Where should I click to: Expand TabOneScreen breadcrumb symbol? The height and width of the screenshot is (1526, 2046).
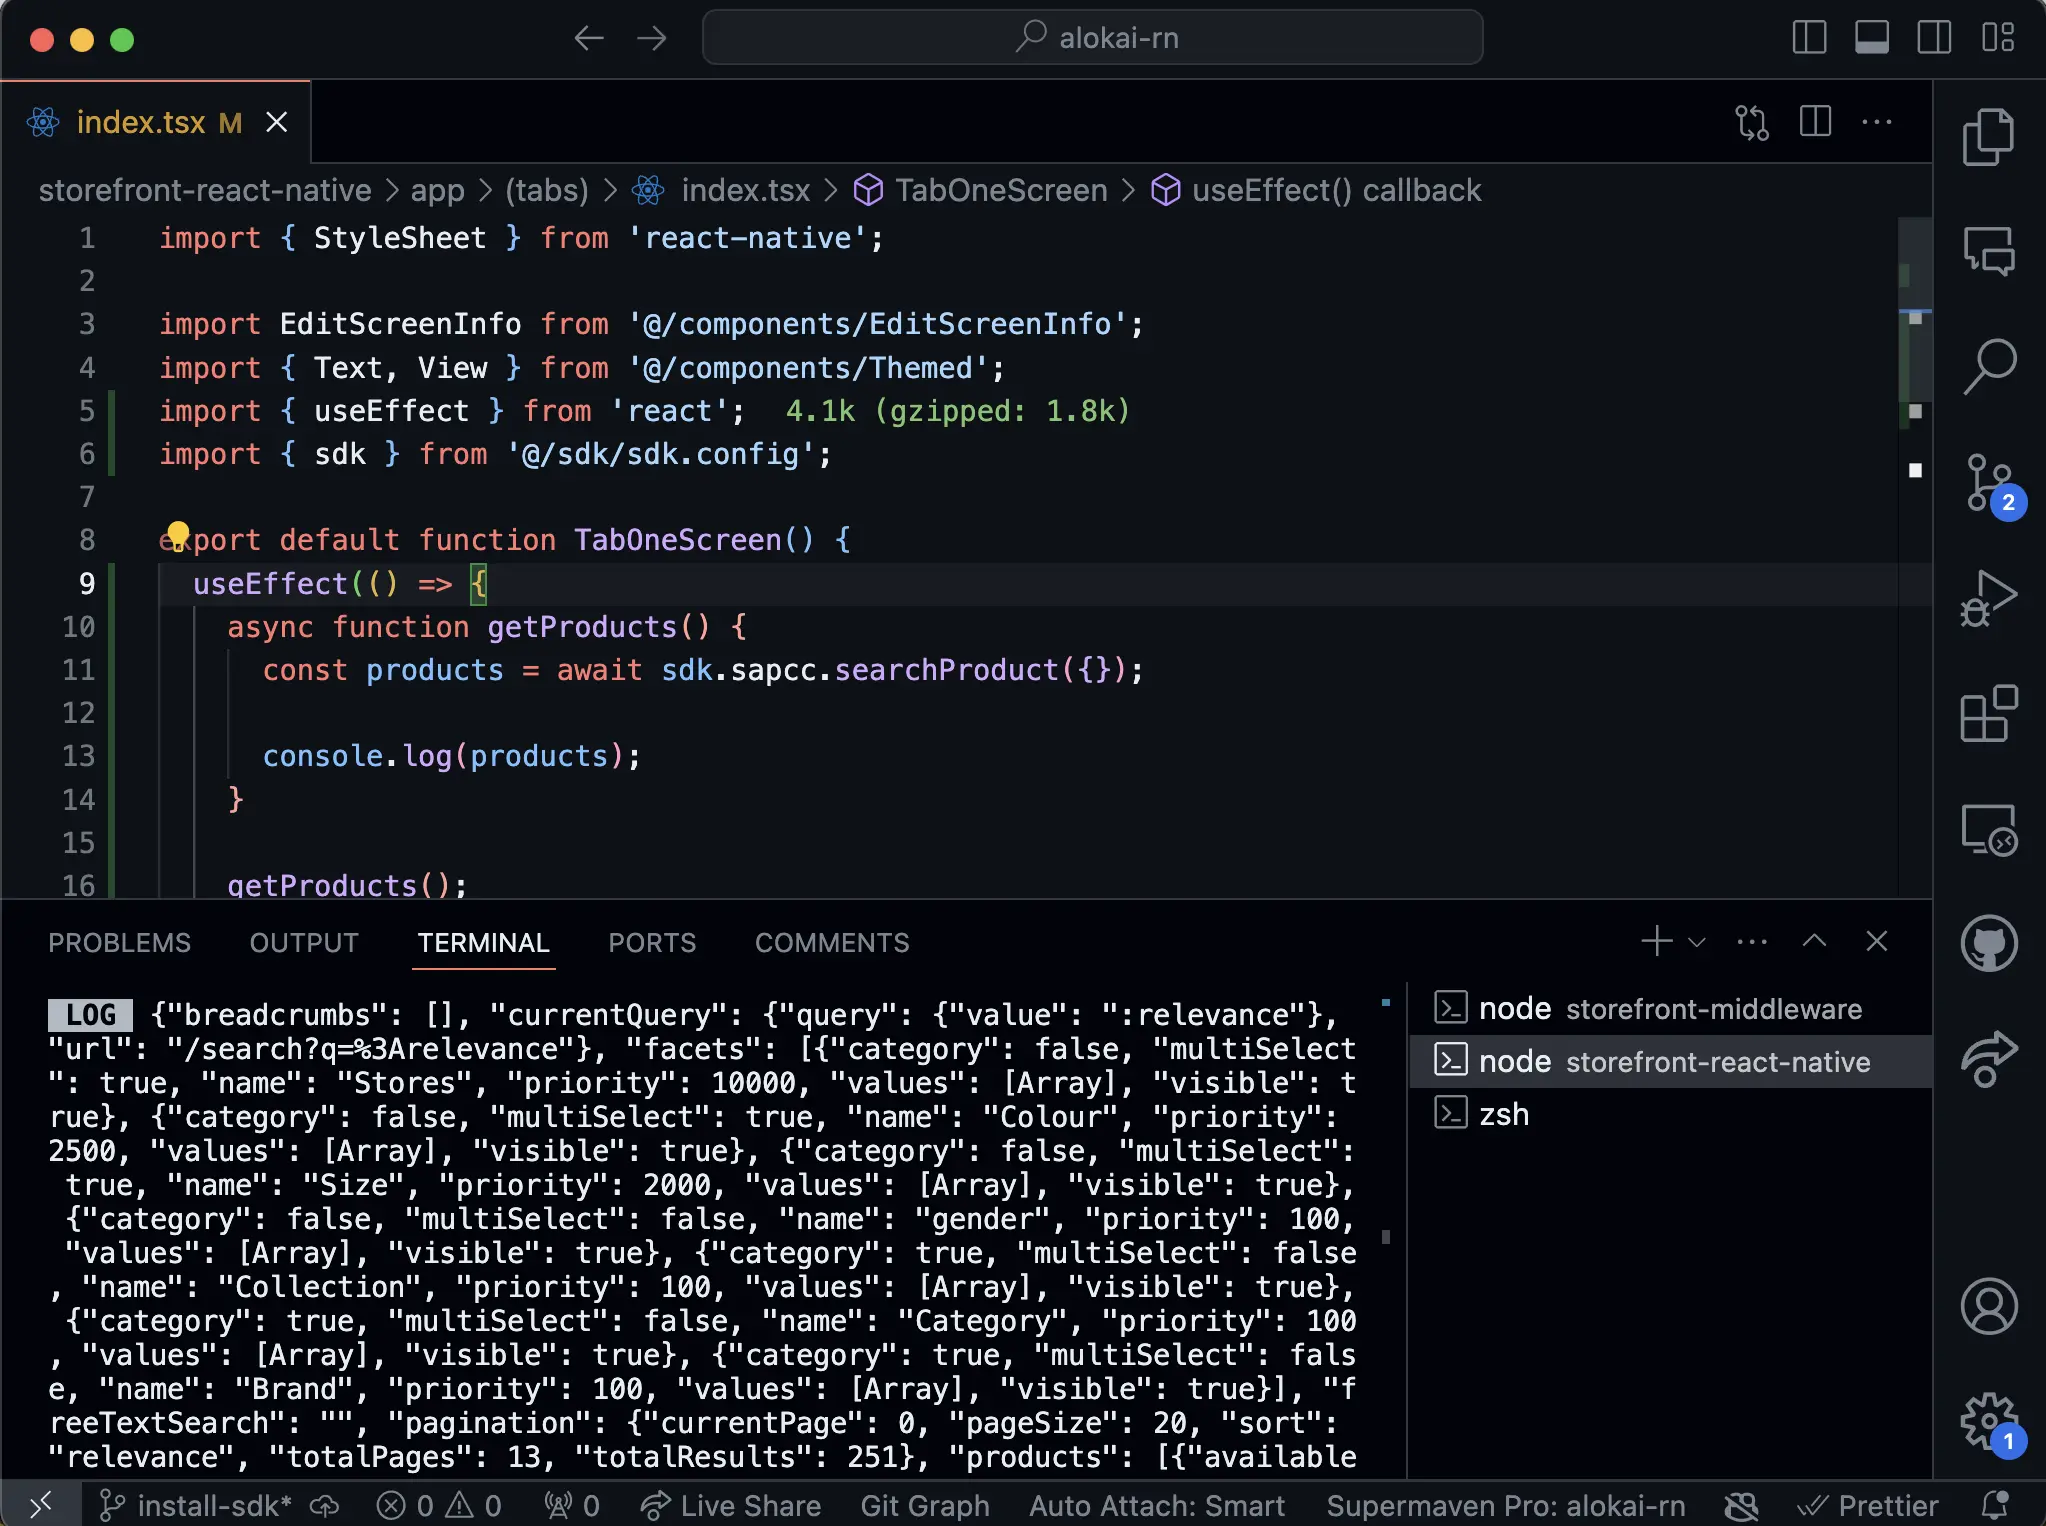(1000, 190)
